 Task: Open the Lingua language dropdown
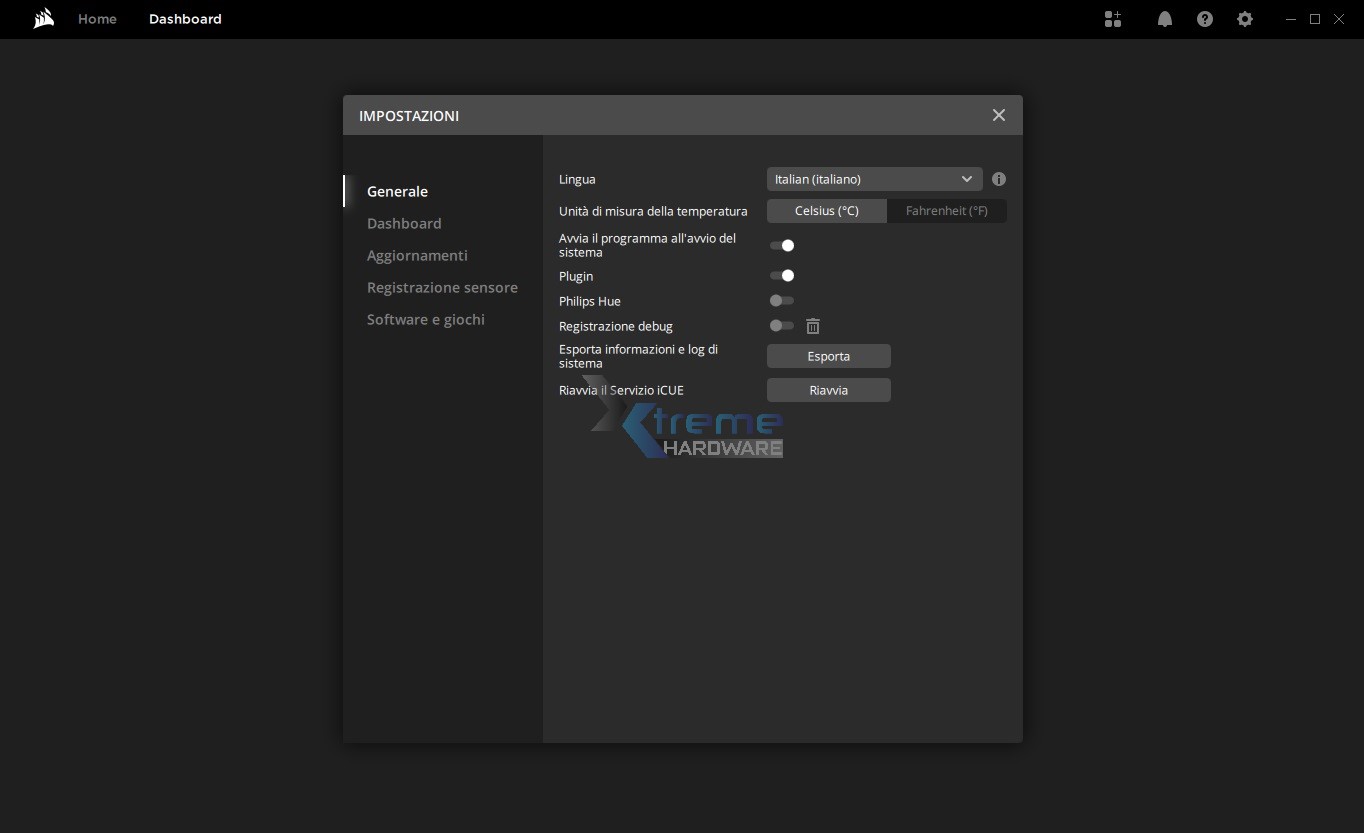click(x=874, y=179)
